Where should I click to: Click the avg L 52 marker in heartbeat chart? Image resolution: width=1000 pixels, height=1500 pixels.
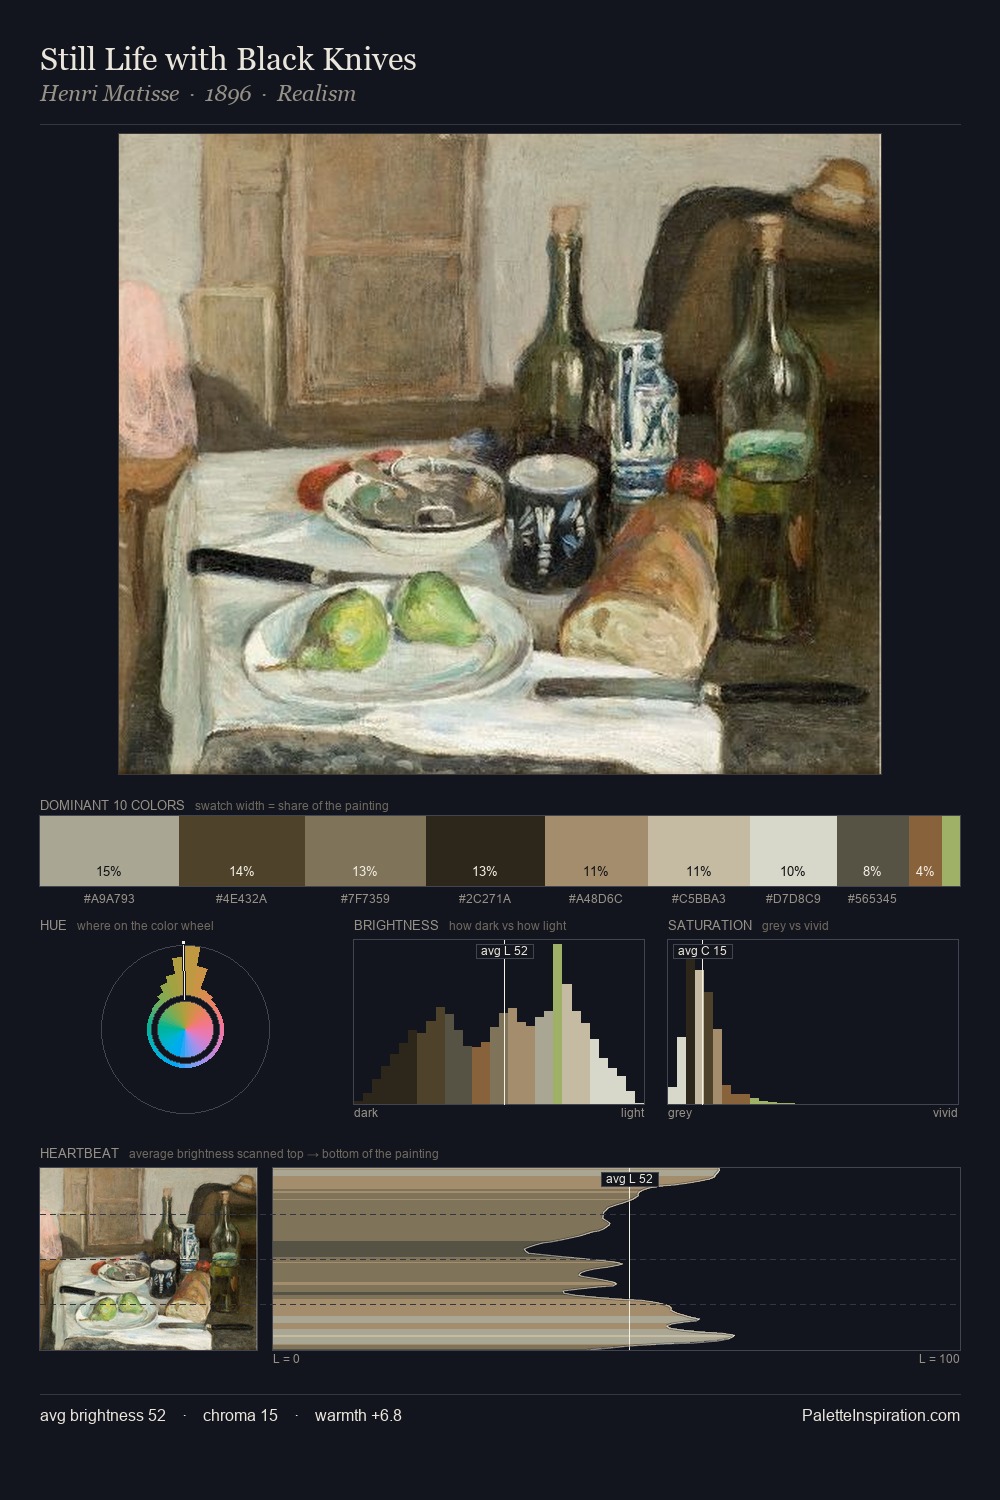(629, 1179)
